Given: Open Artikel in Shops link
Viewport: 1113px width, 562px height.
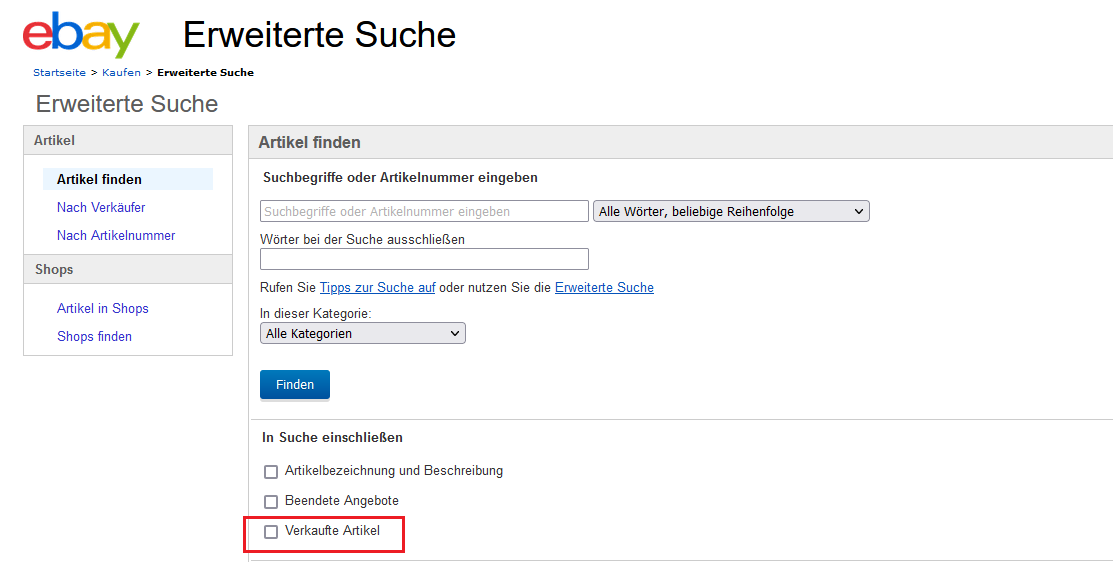Looking at the screenshot, I should pos(102,309).
